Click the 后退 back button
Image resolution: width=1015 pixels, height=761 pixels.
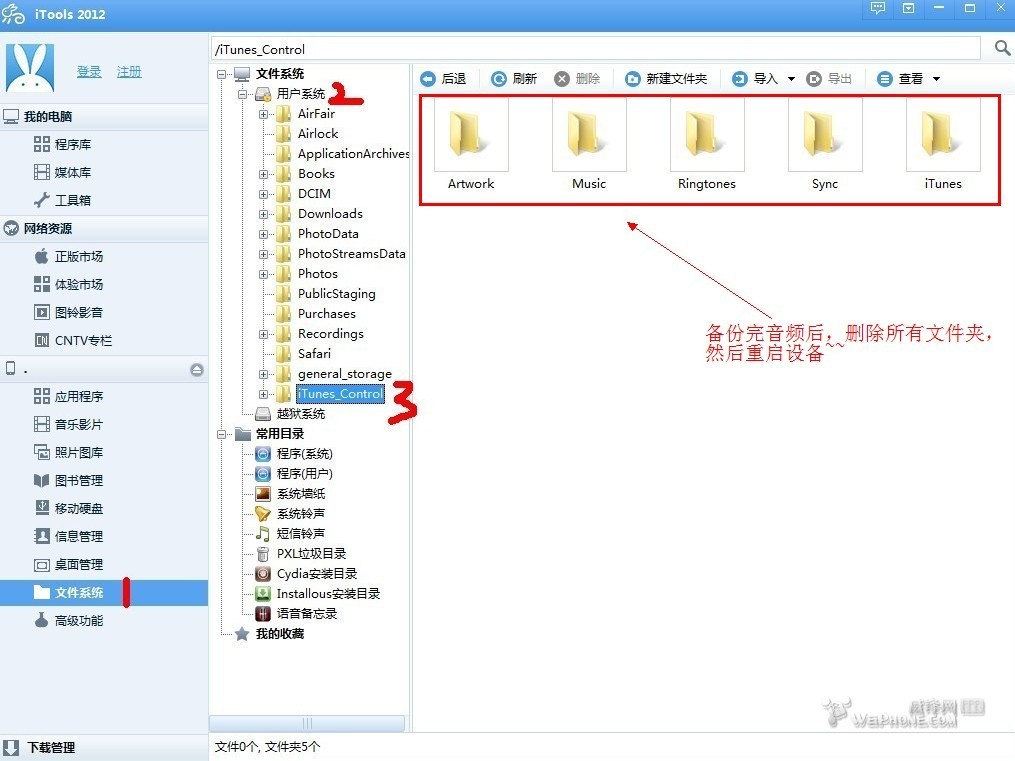443,79
